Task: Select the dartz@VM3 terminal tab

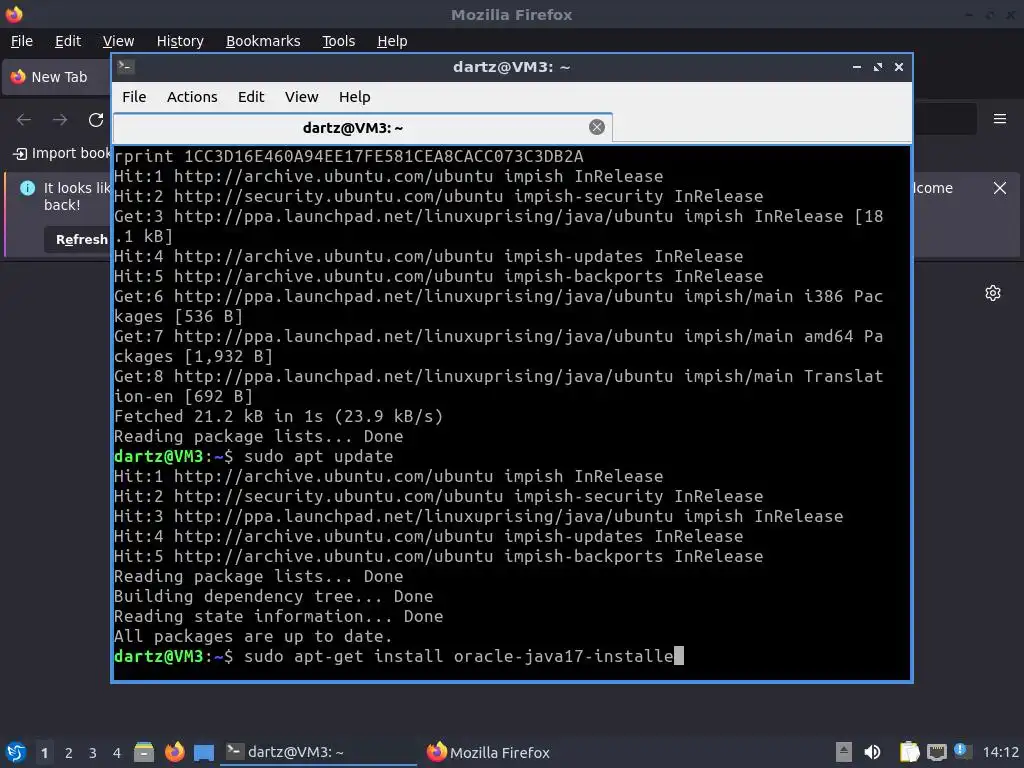Action: 362,127
